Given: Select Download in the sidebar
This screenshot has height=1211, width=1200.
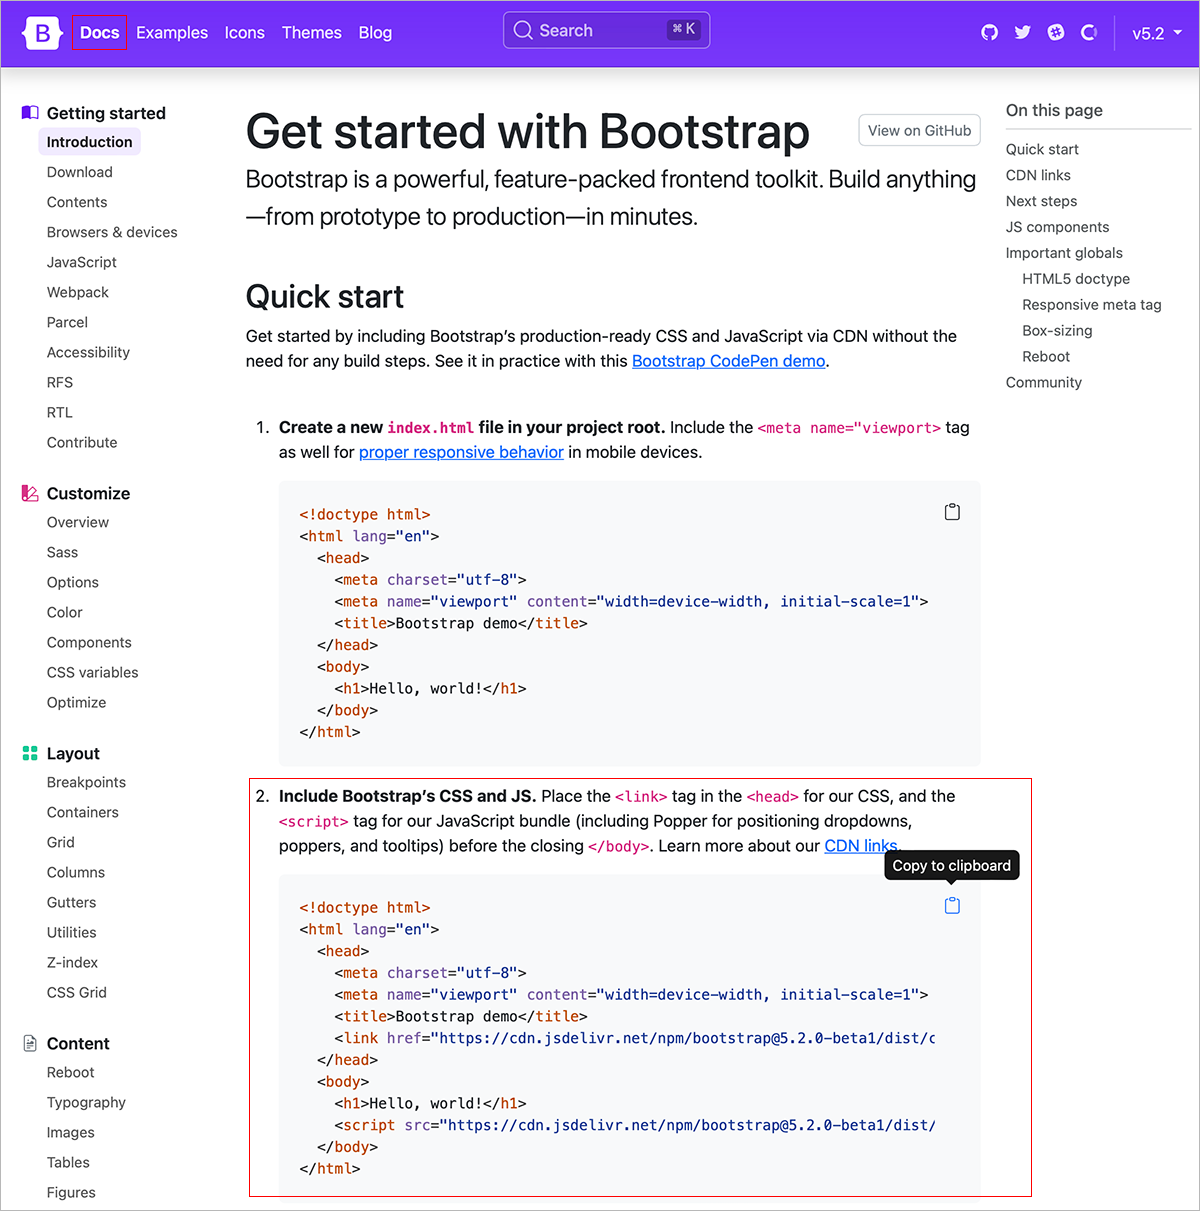Looking at the screenshot, I should 80,172.
